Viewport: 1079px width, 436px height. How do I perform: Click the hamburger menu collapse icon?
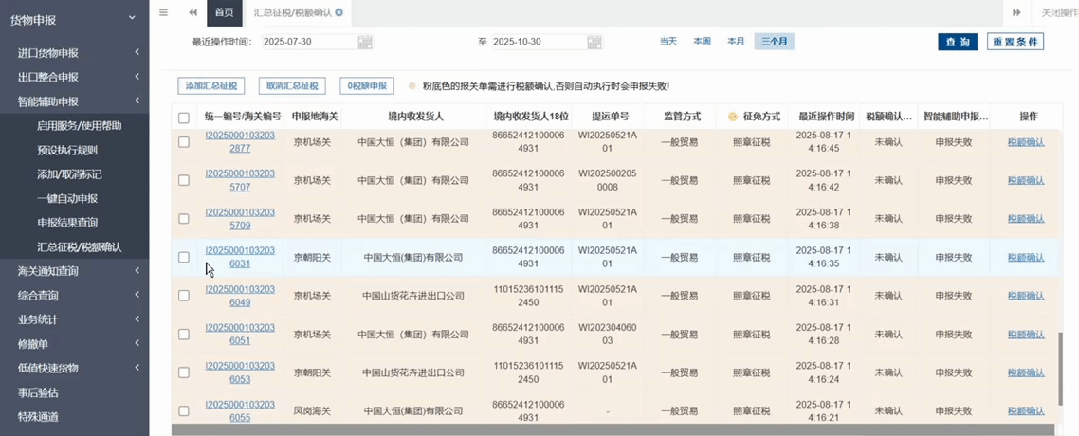click(x=163, y=12)
